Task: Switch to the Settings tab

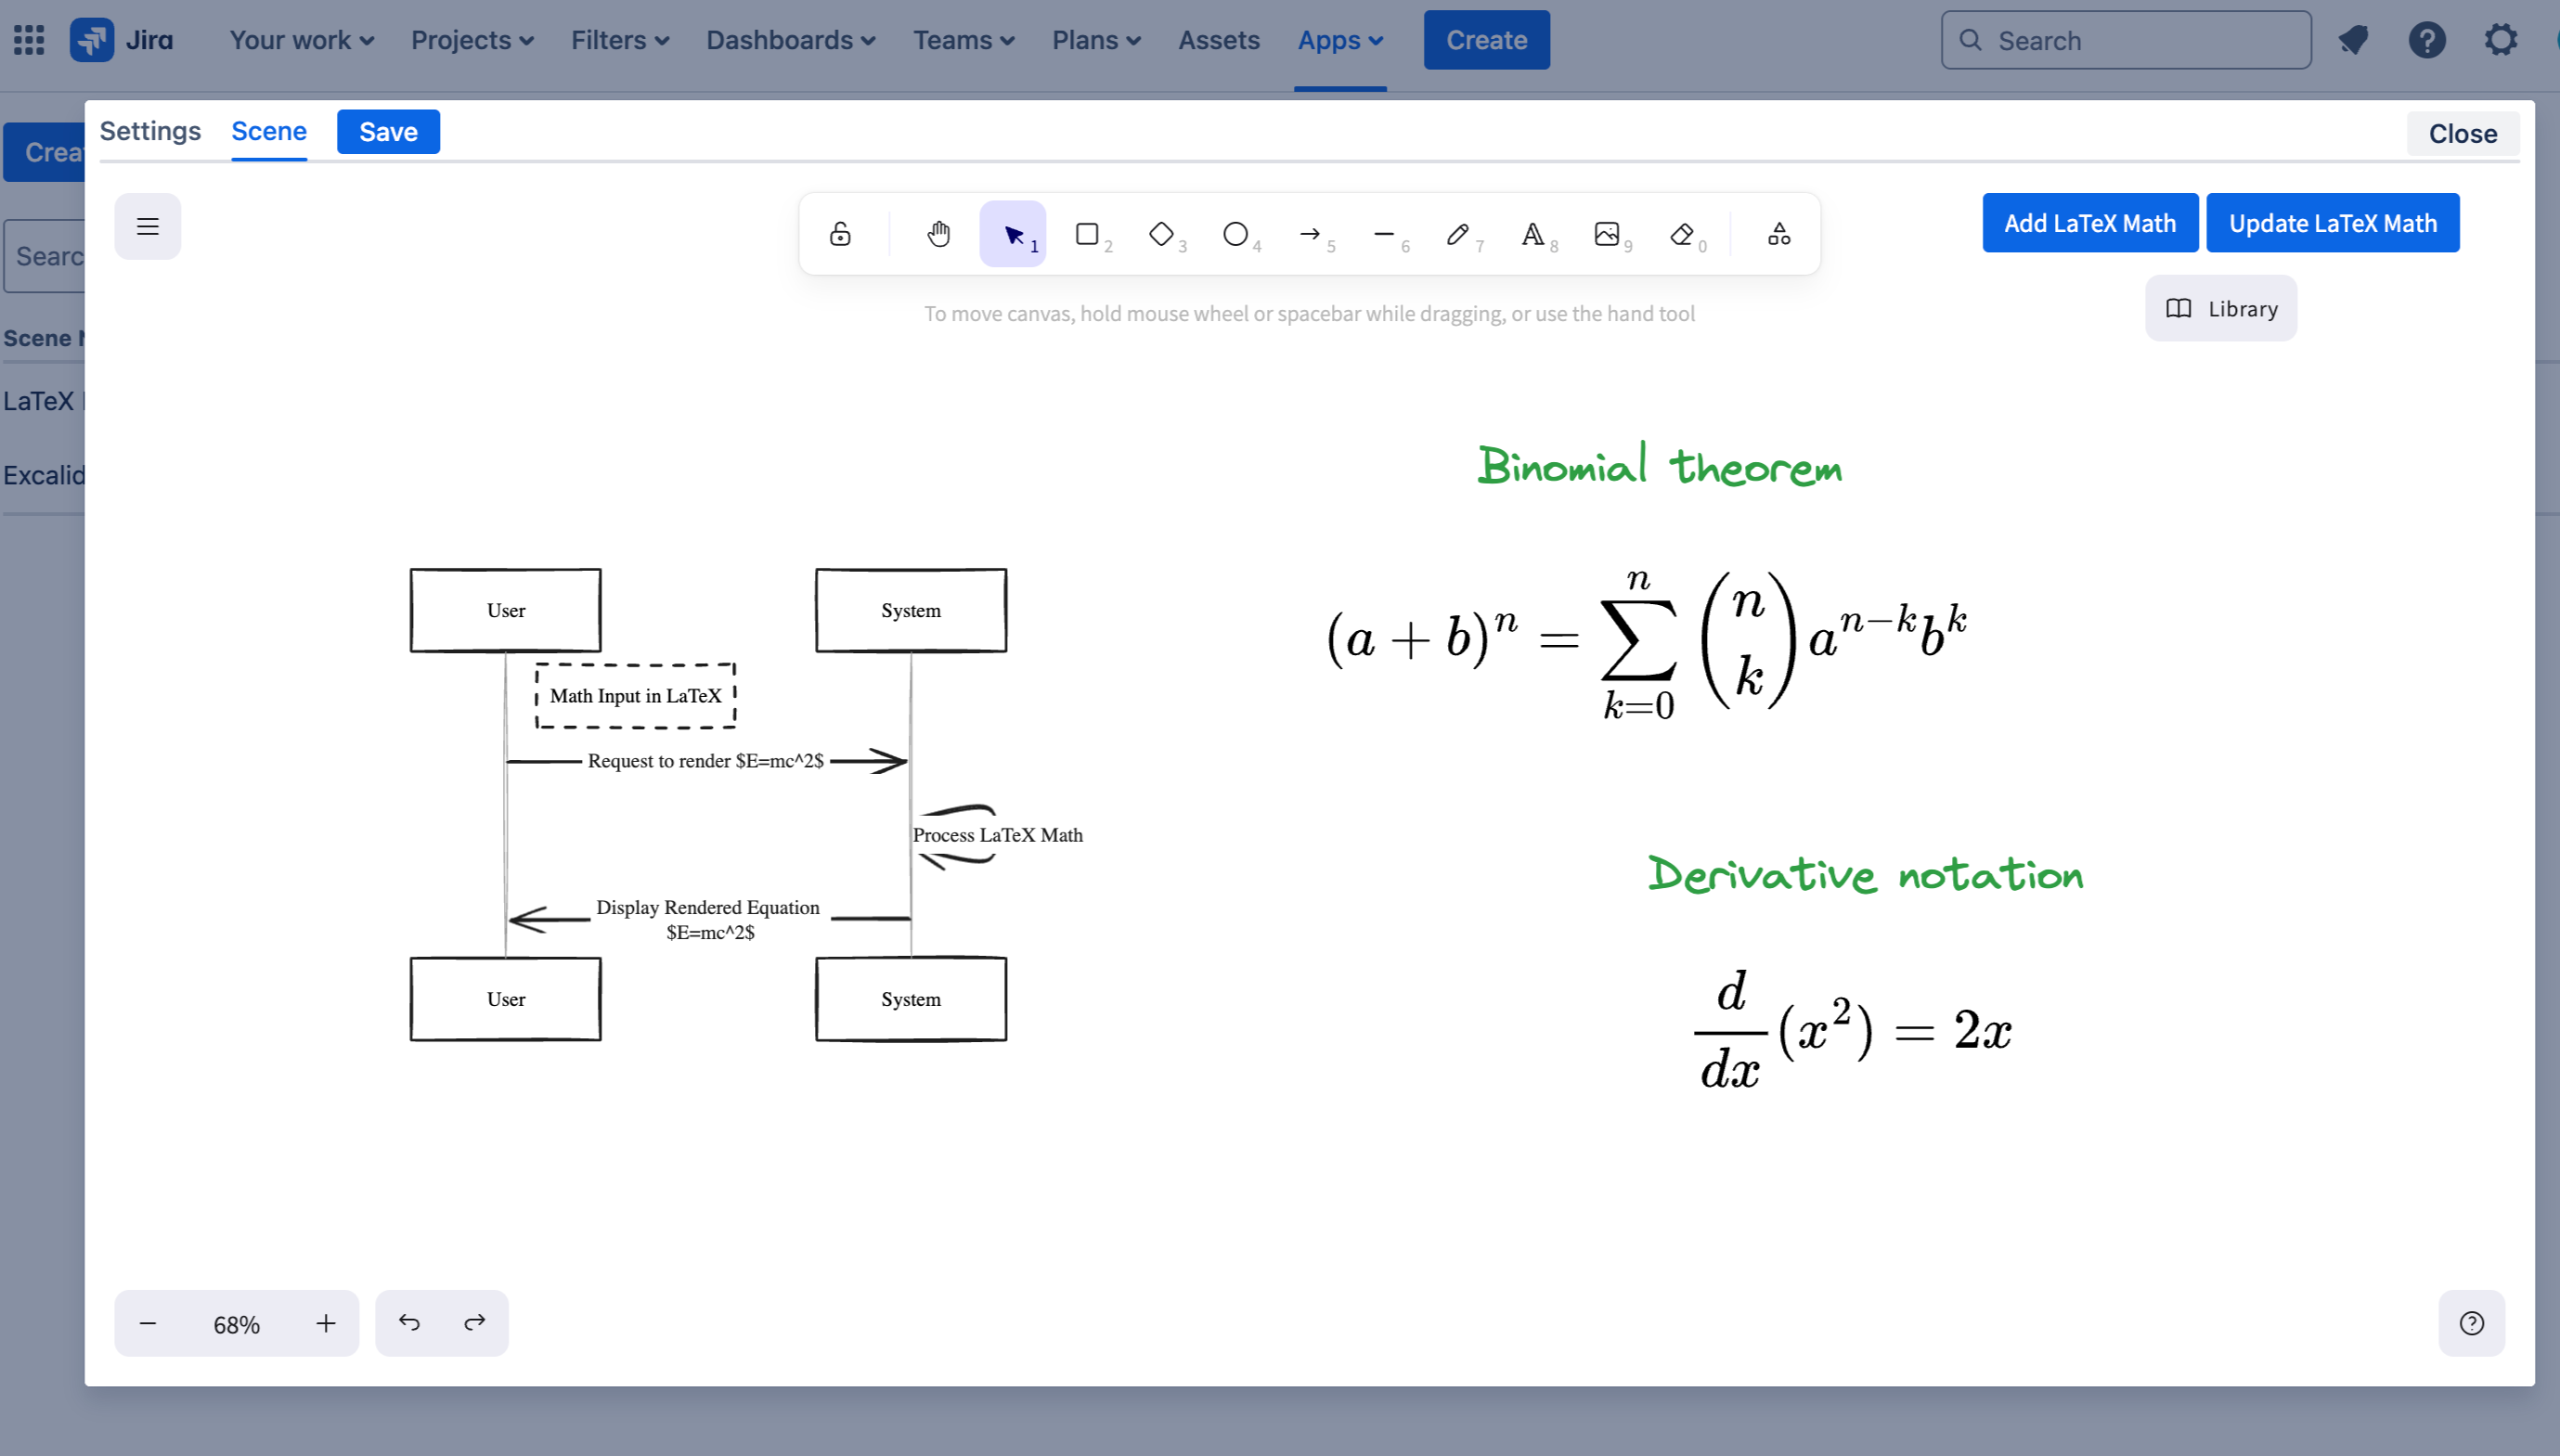Action: 150,131
